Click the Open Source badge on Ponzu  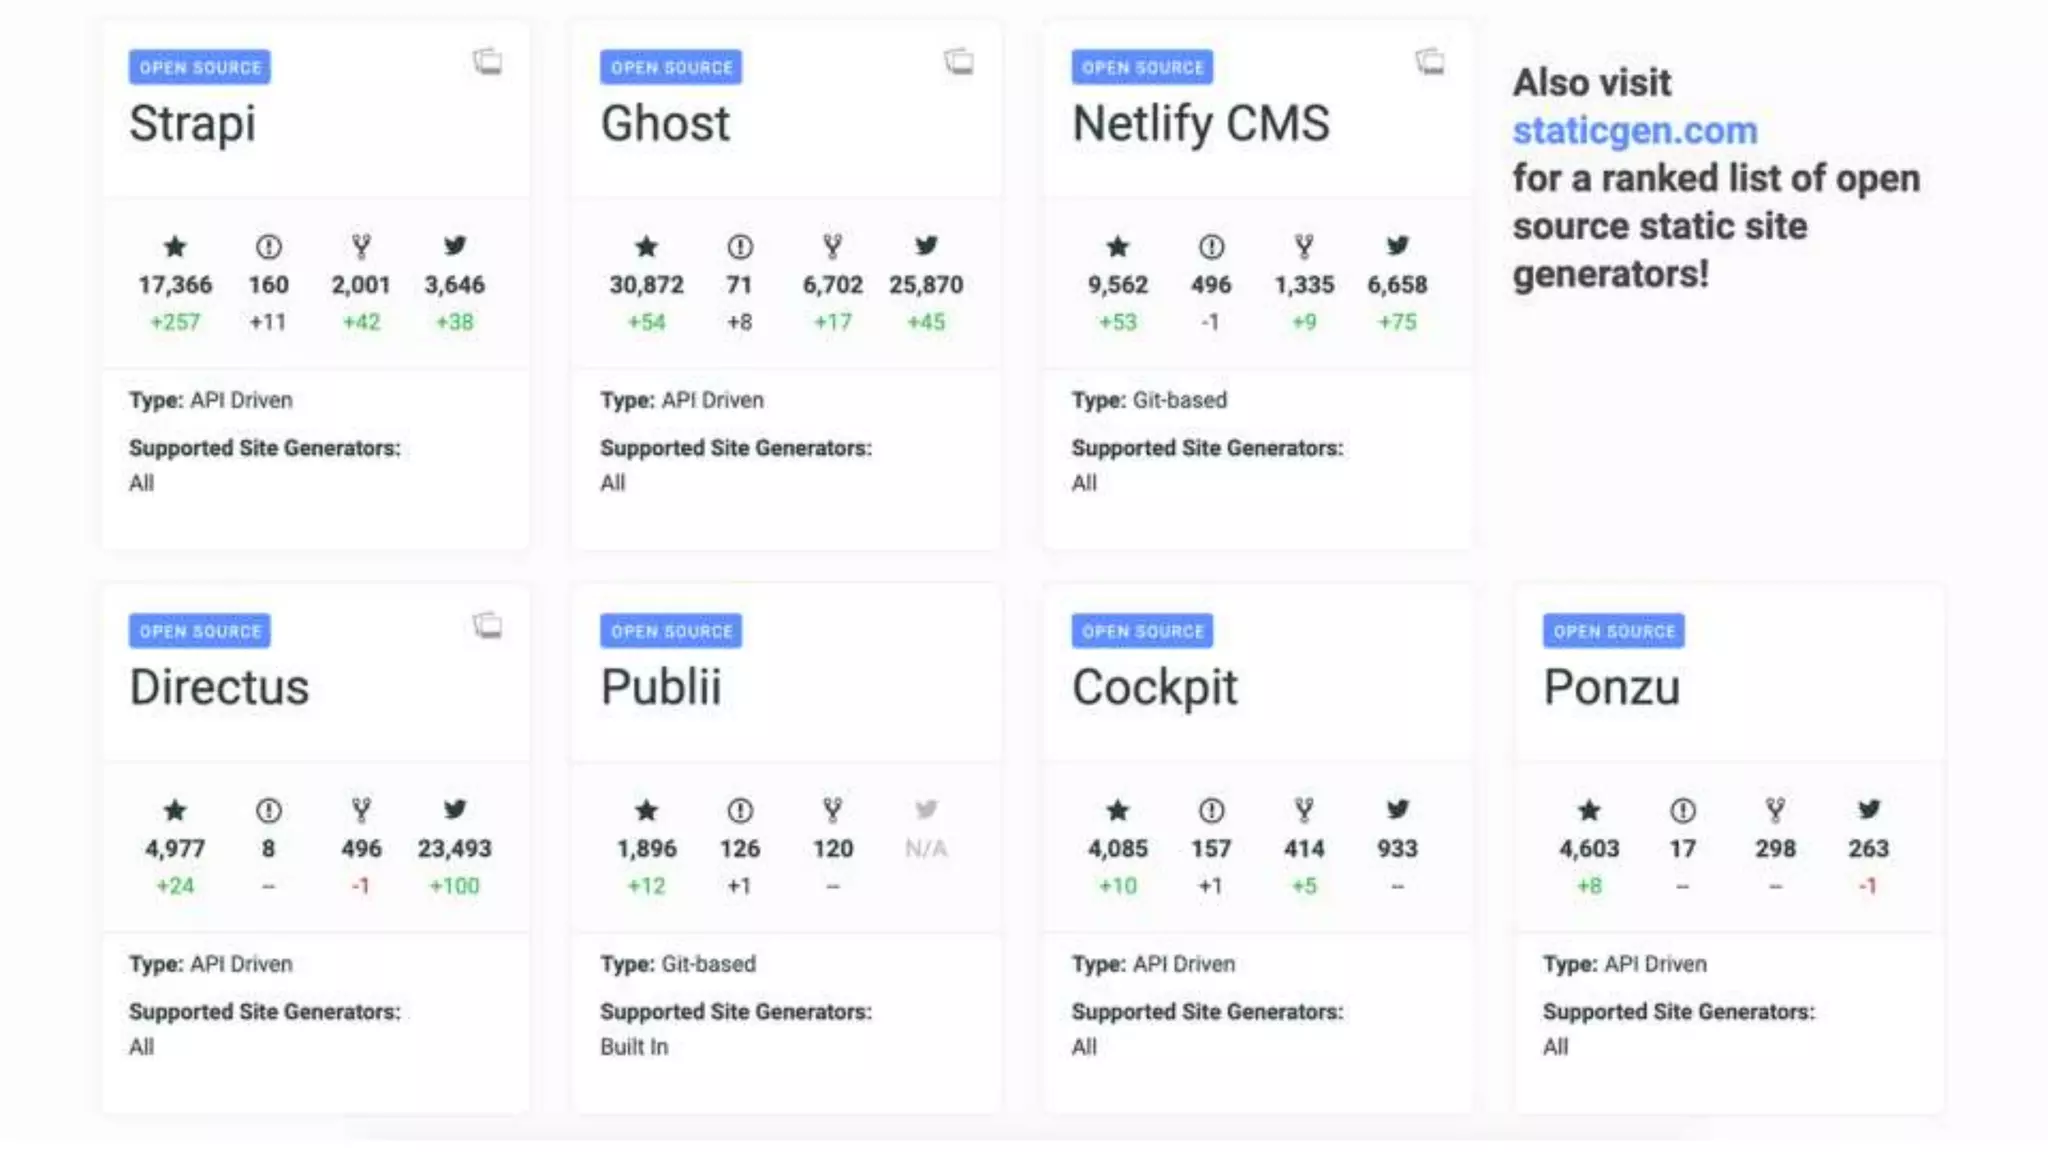point(1613,631)
